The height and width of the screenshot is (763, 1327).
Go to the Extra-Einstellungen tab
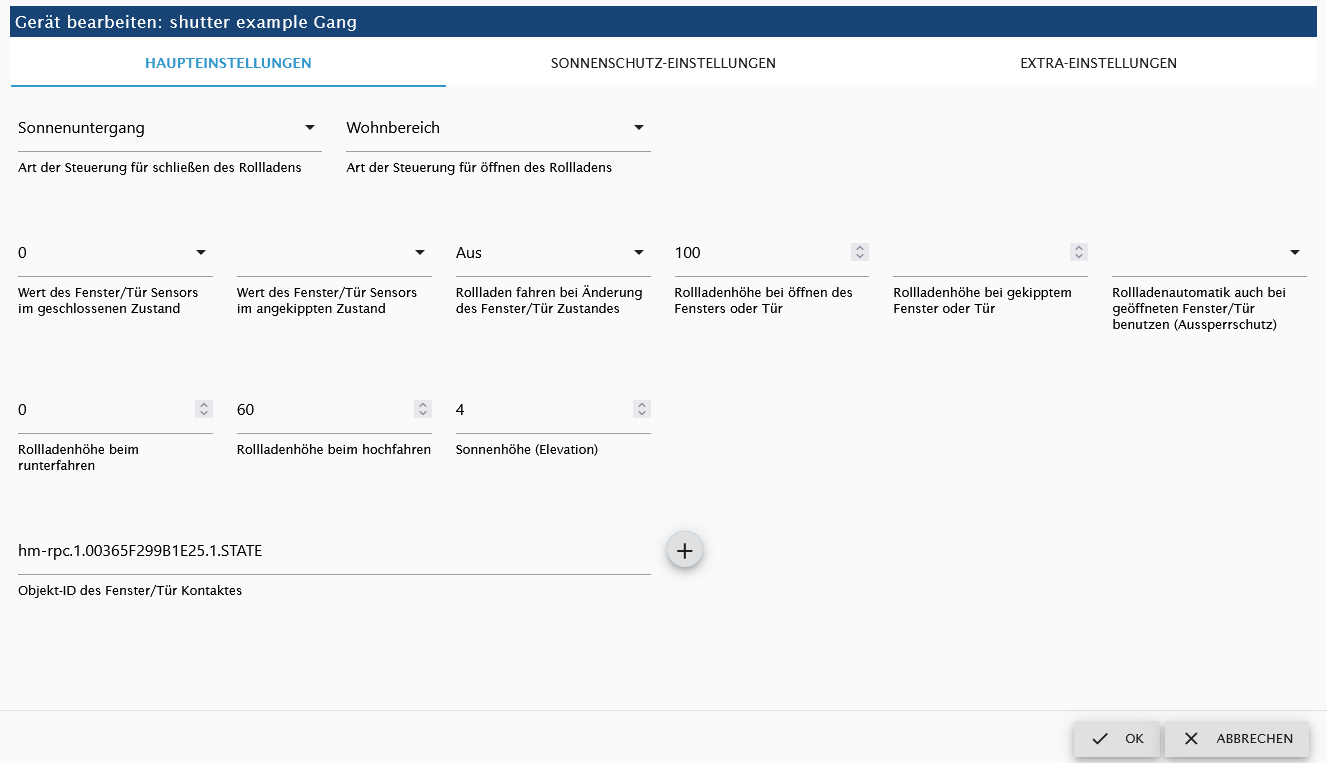pos(1098,63)
